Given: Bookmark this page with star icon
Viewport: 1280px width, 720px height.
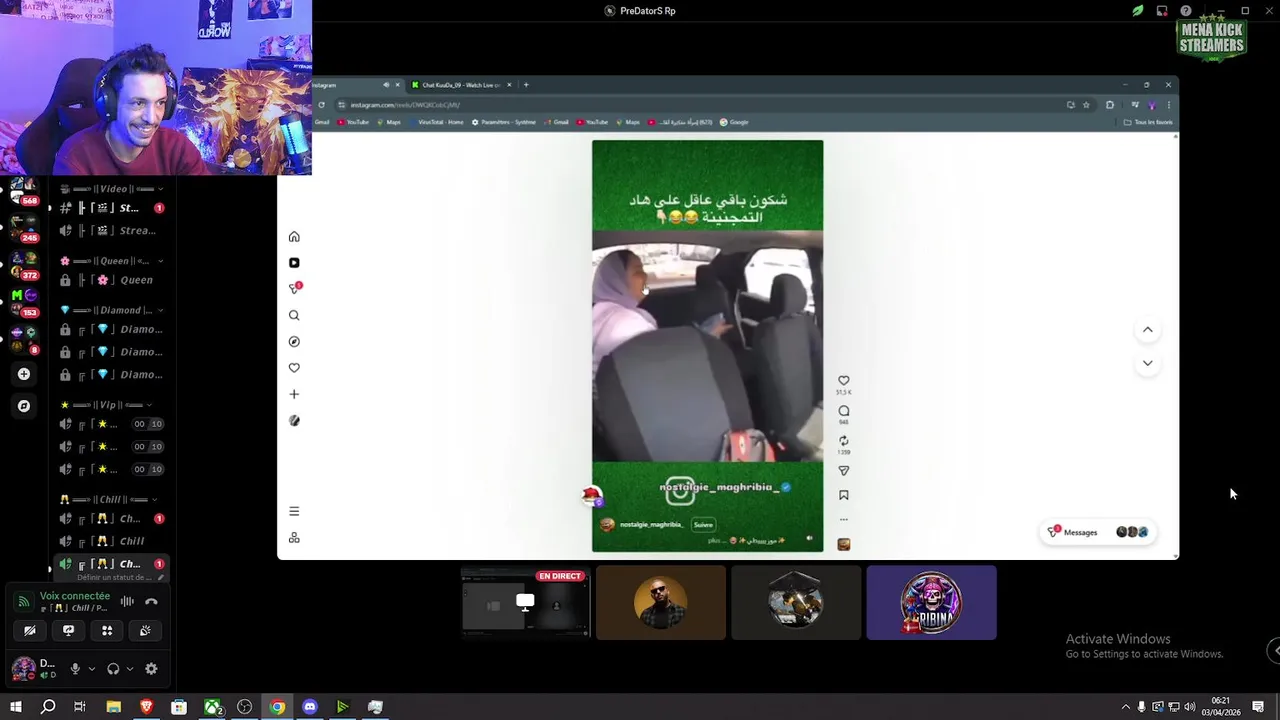Looking at the screenshot, I should (x=1086, y=105).
